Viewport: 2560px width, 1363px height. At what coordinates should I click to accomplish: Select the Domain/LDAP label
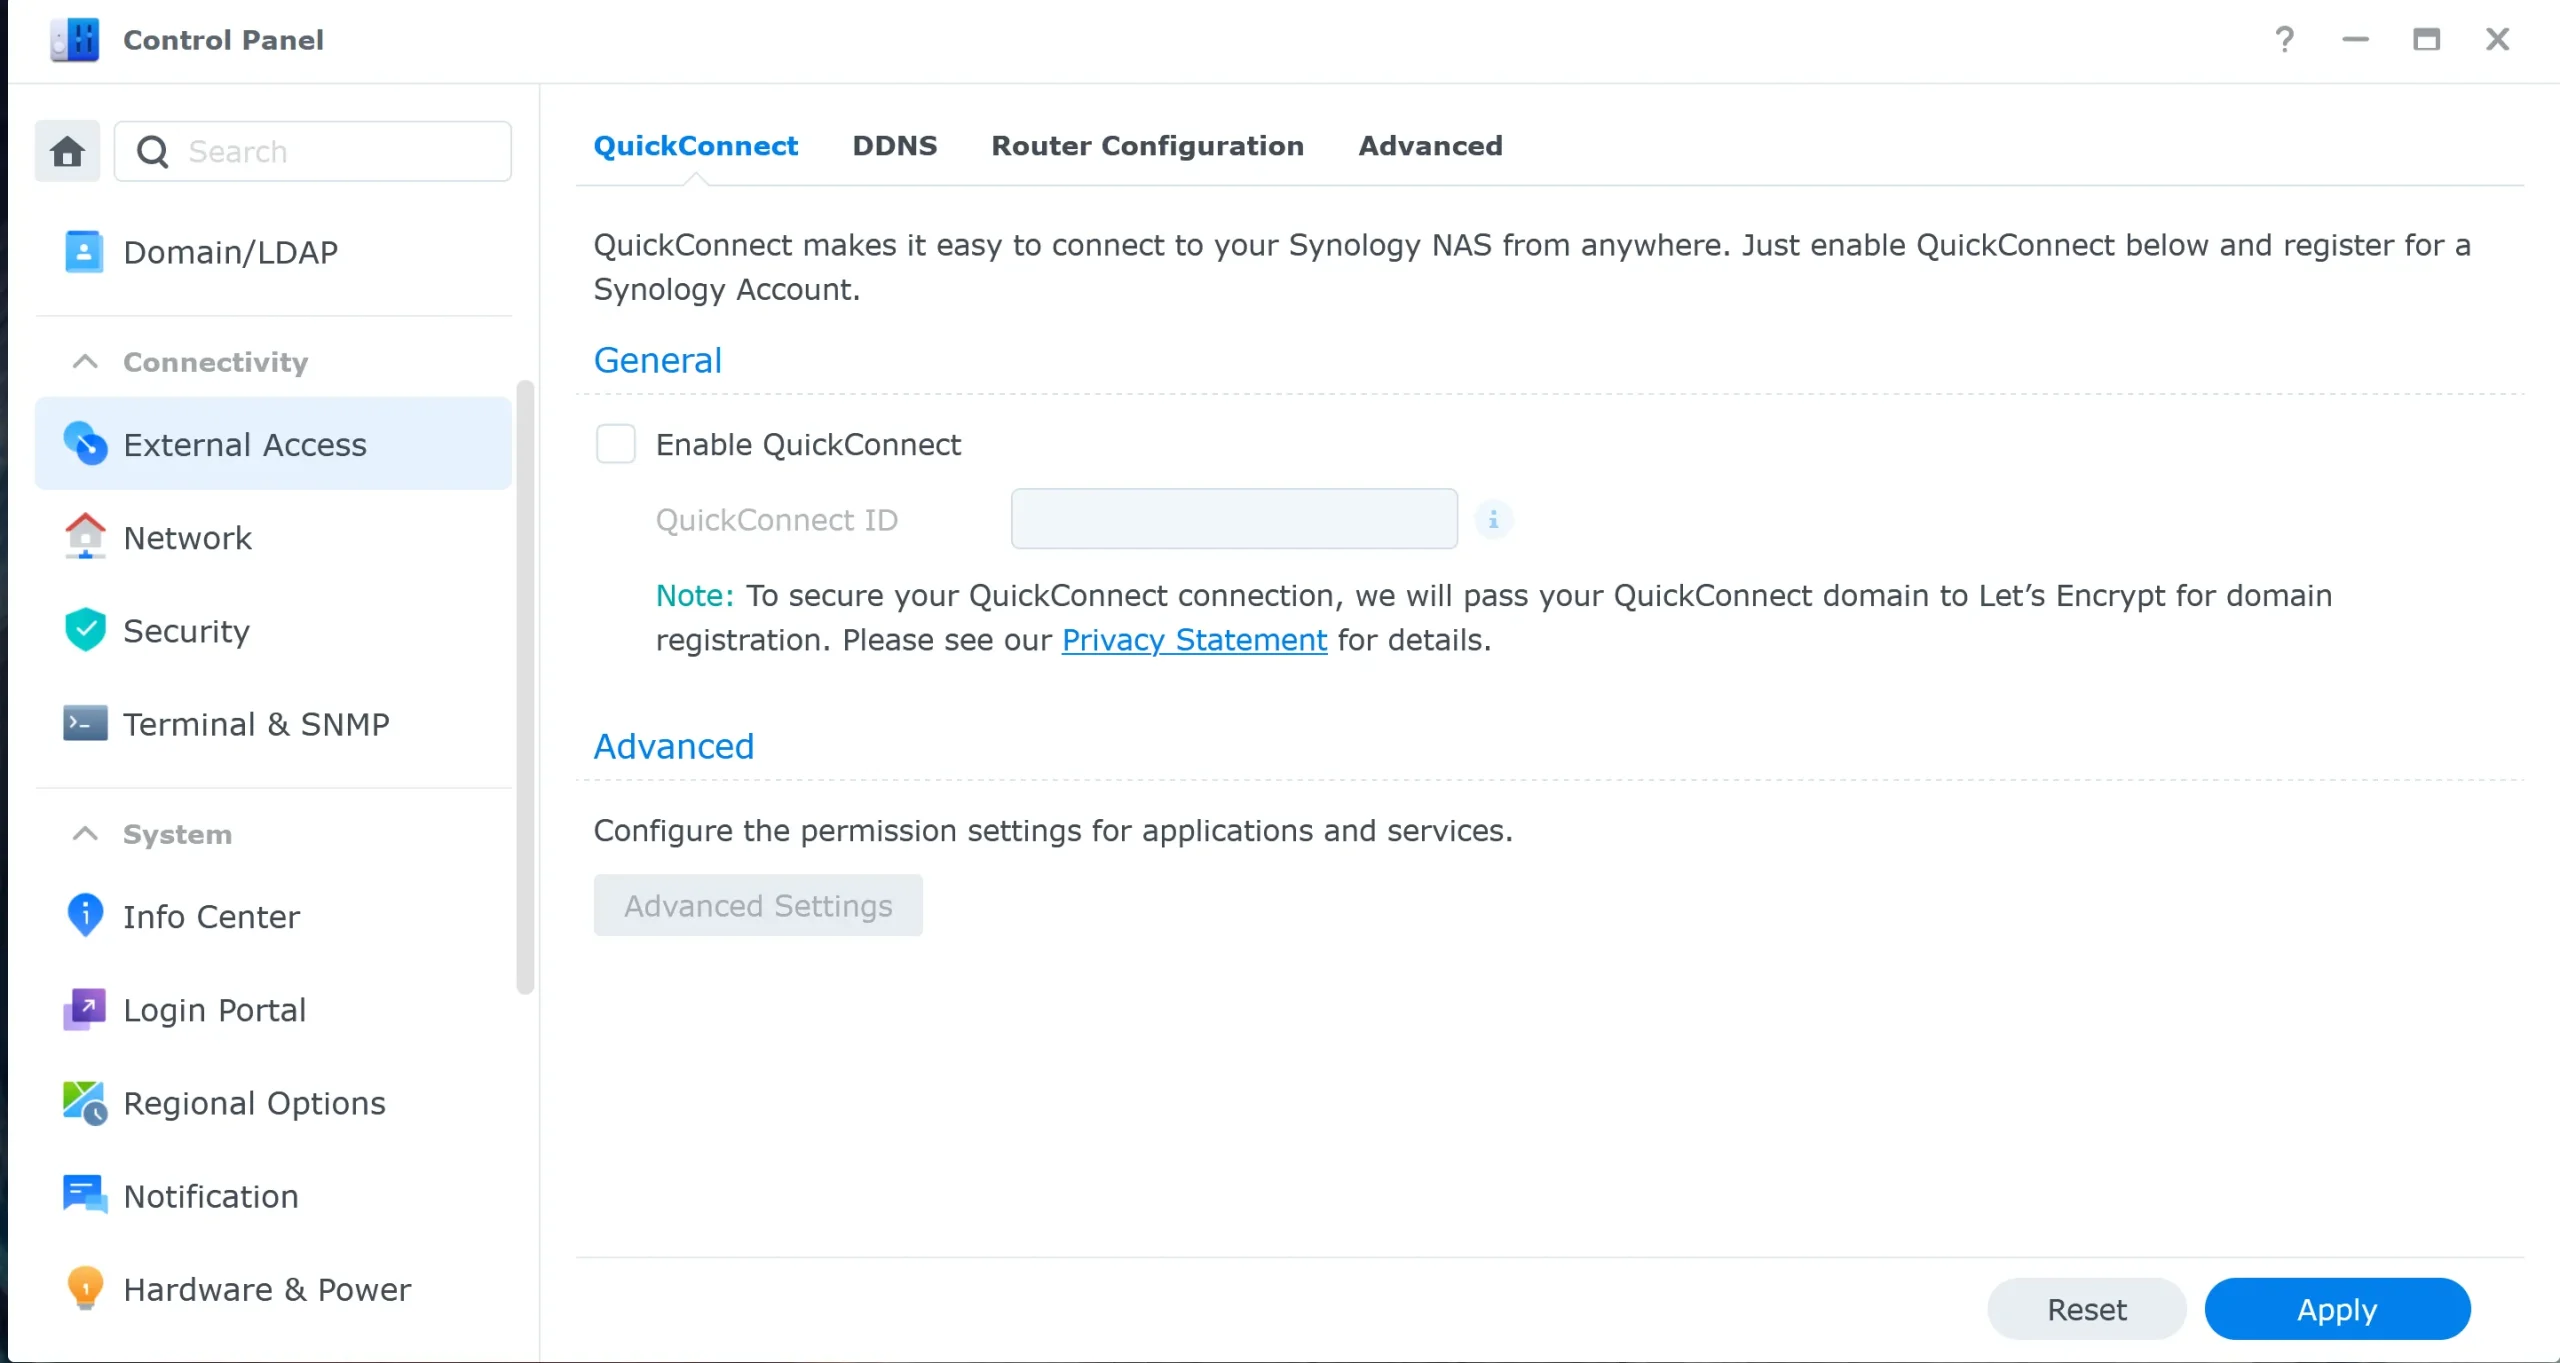(x=230, y=252)
